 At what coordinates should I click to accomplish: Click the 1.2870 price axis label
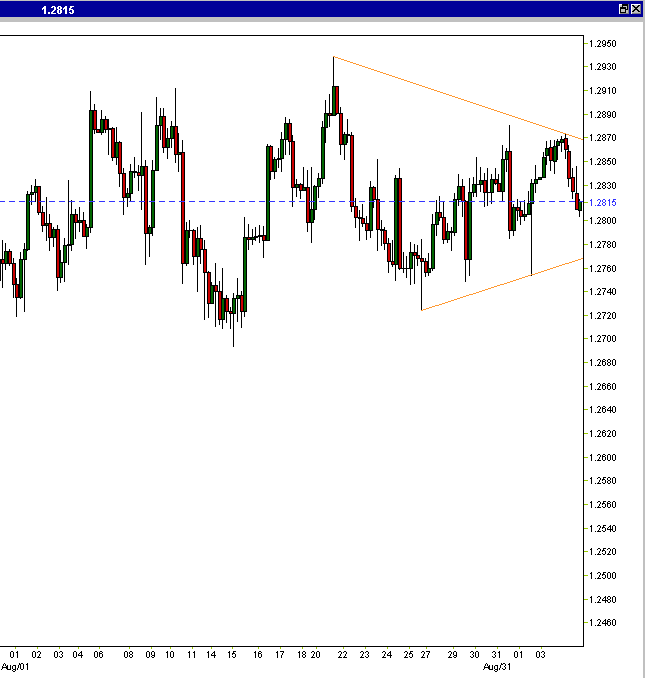603,138
